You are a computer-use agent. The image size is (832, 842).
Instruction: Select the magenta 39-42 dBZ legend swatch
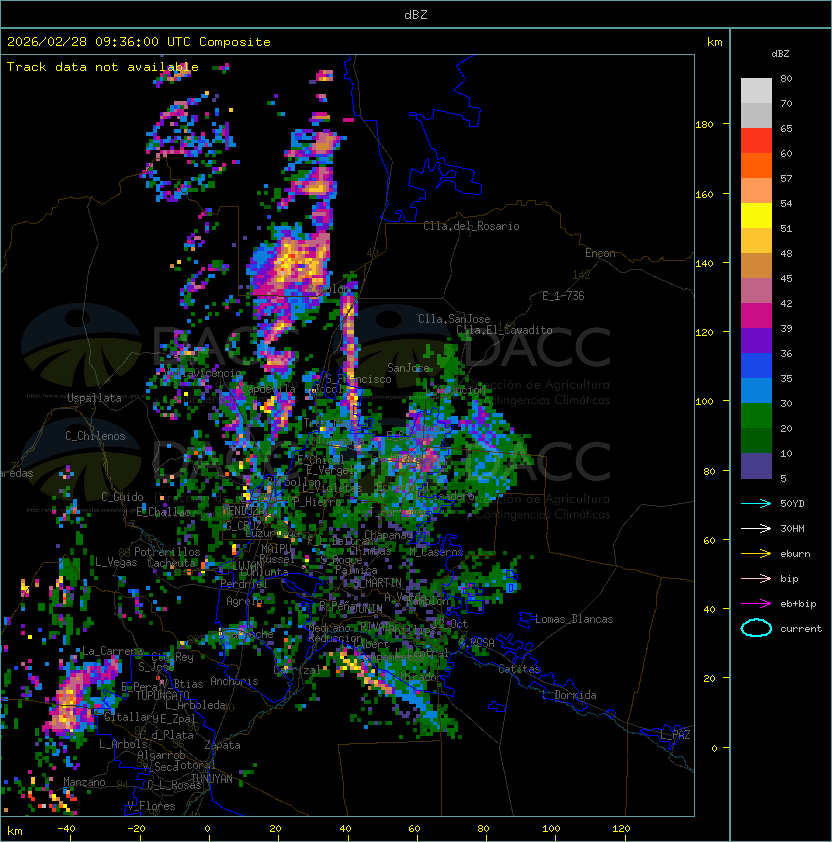(756, 316)
